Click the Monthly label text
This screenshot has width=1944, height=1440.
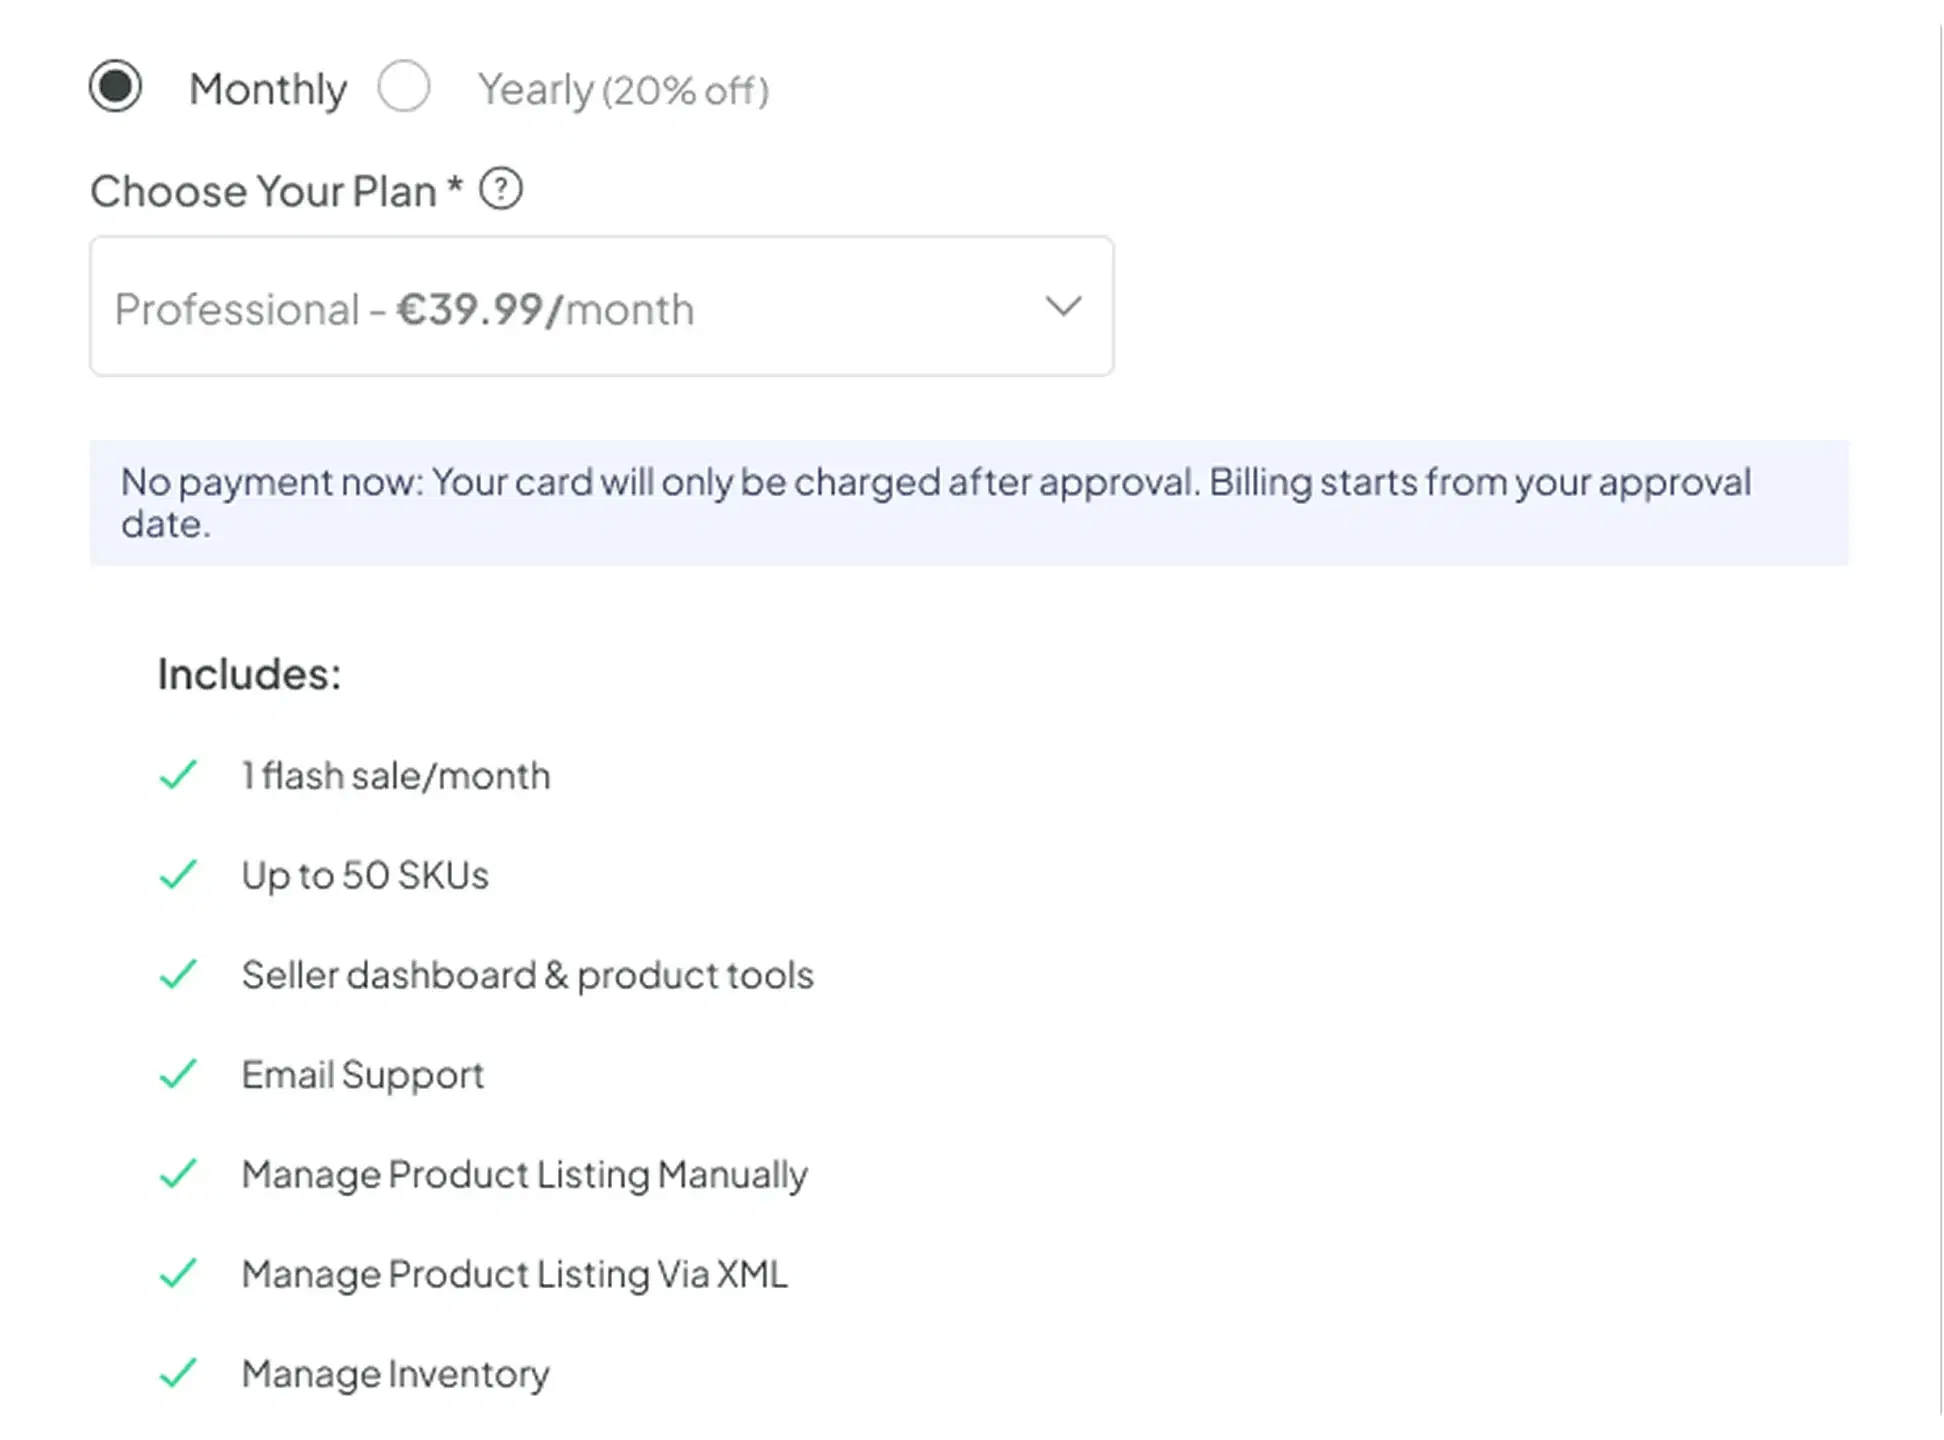click(x=267, y=89)
